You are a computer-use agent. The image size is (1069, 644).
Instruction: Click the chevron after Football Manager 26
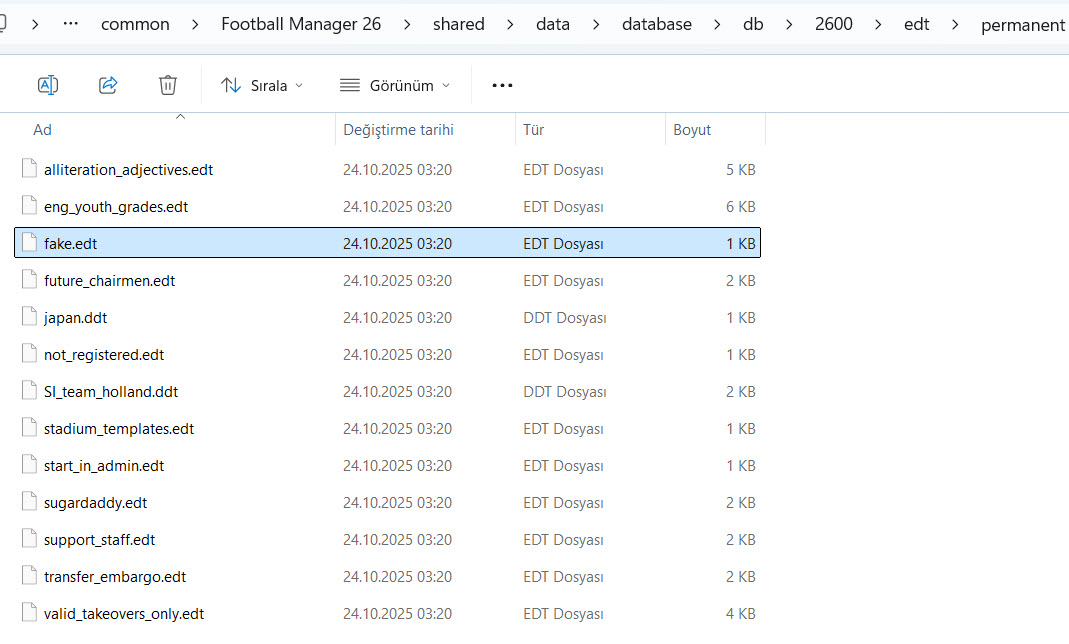[407, 24]
